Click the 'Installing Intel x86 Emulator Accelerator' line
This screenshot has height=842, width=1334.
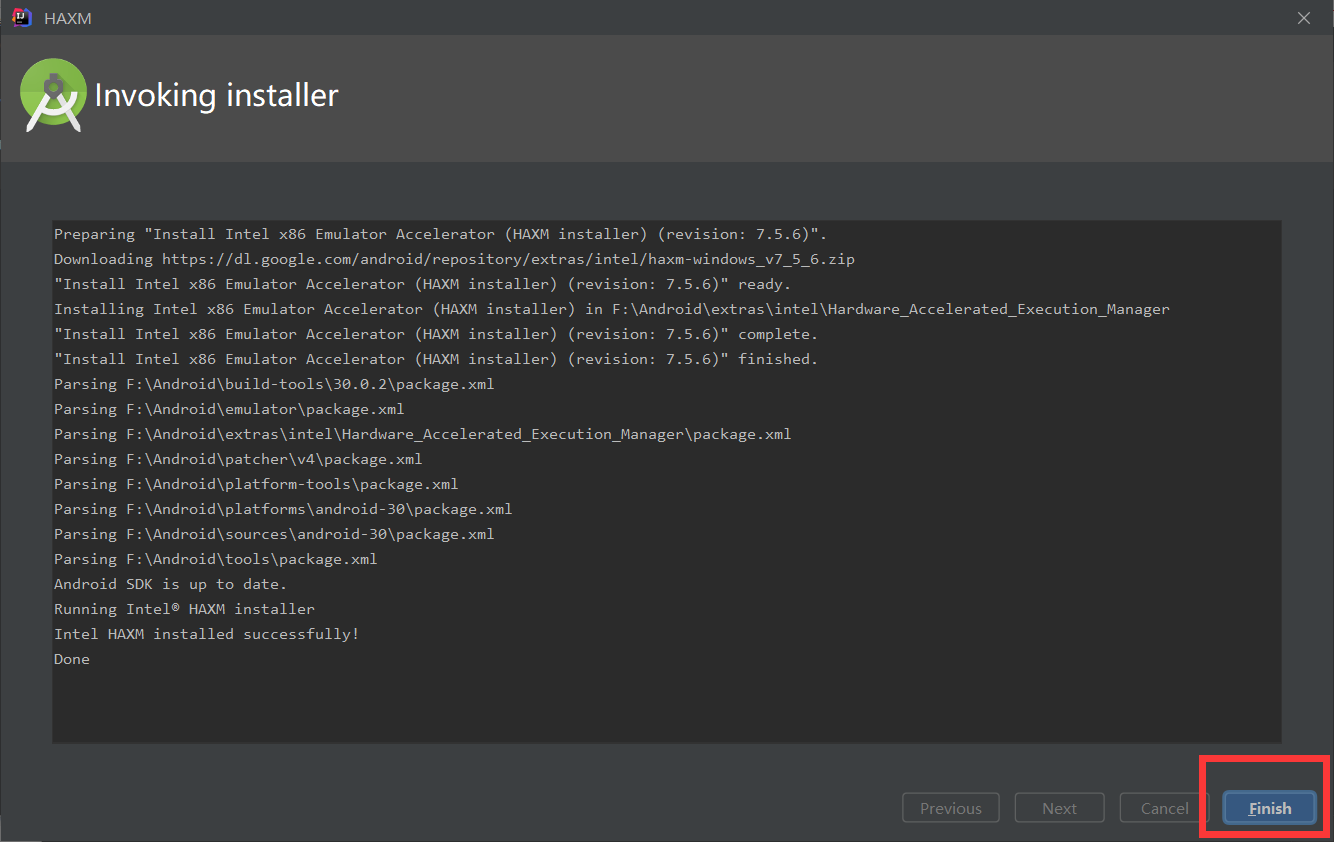click(612, 309)
